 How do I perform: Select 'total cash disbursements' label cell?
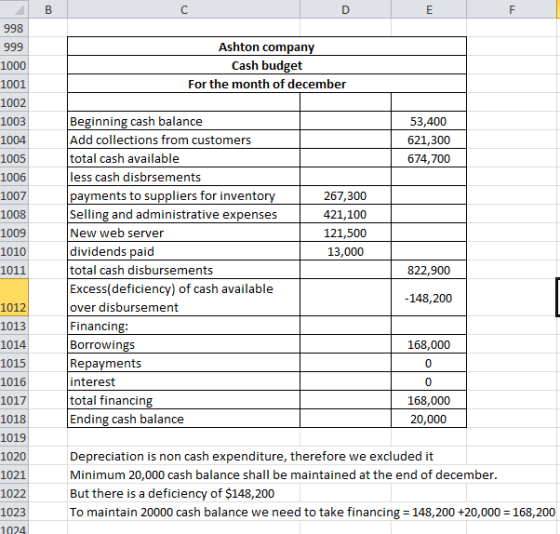(x=184, y=270)
